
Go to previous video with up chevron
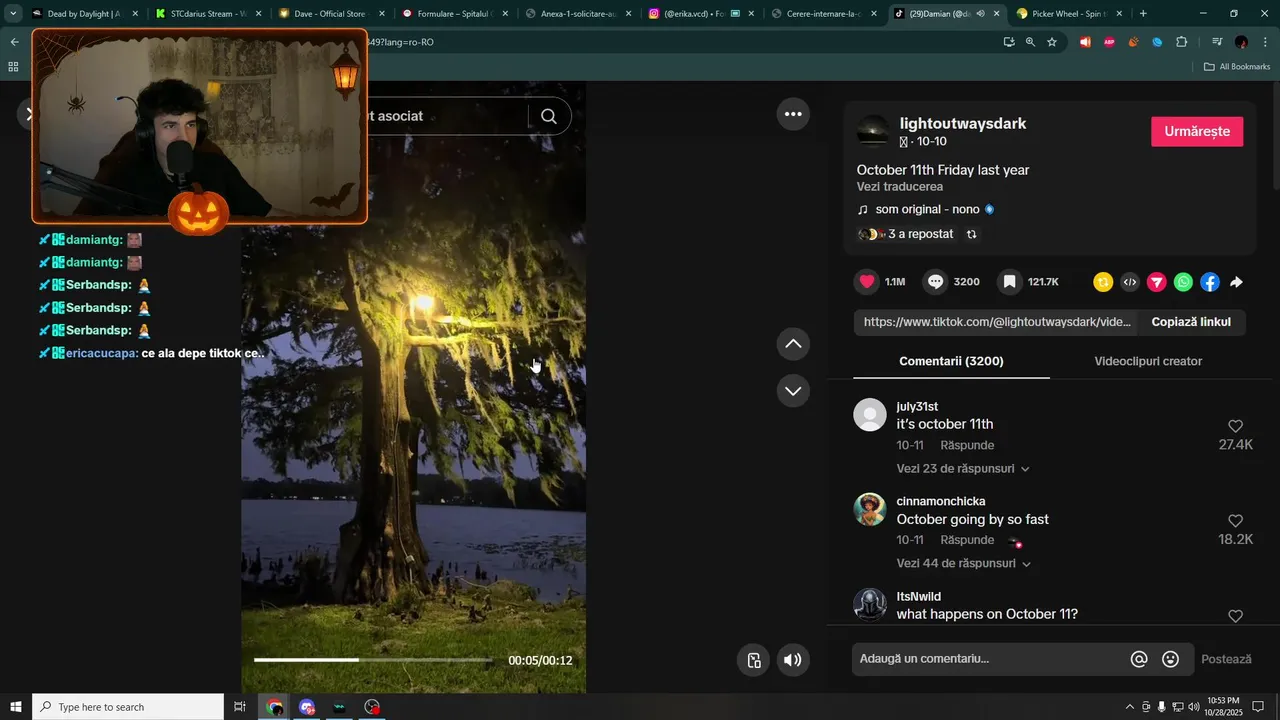pyautogui.click(x=793, y=344)
